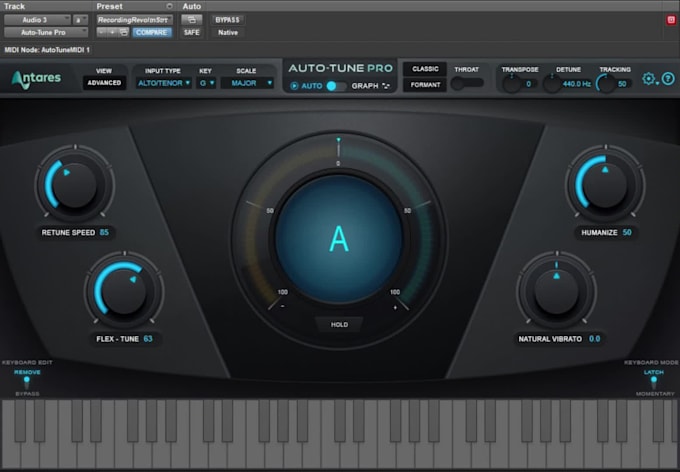Select previous preset with minus button
The image size is (680, 472).
(101, 33)
